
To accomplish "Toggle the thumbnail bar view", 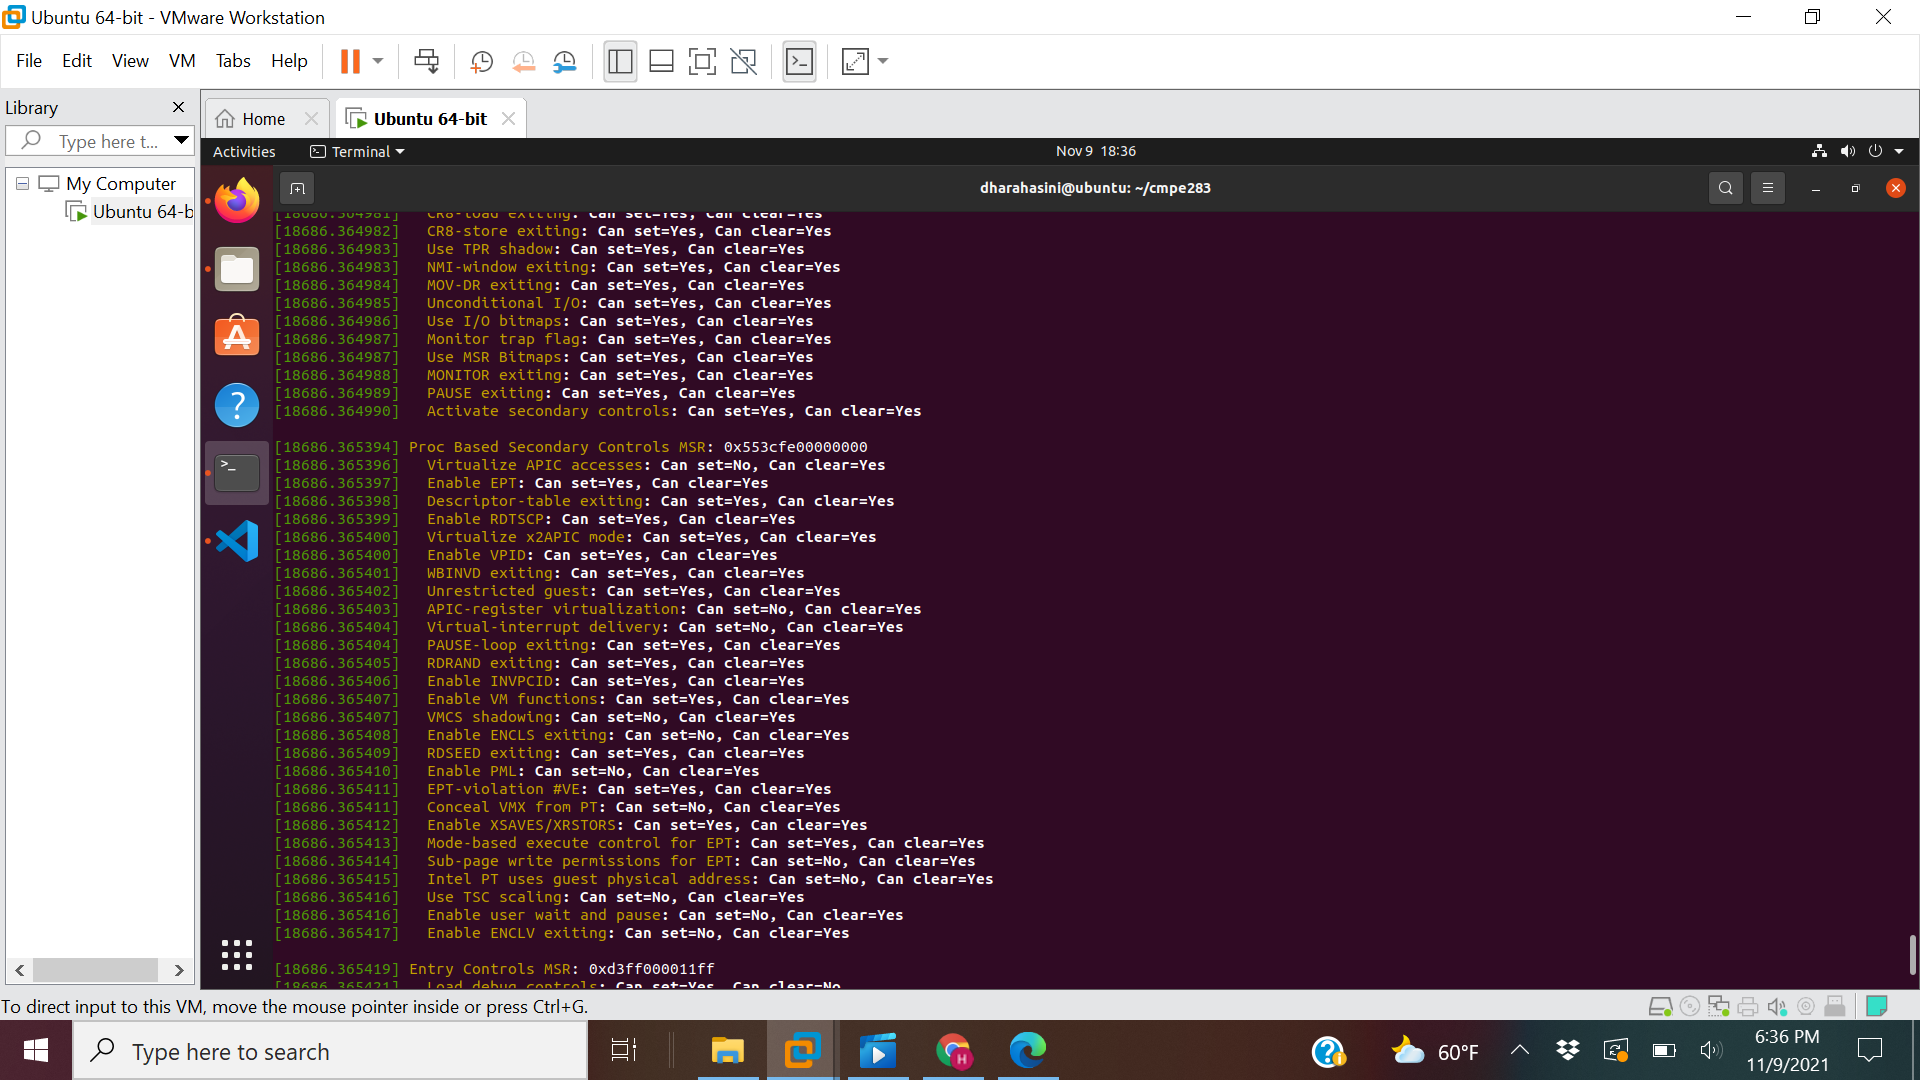I will 661,62.
